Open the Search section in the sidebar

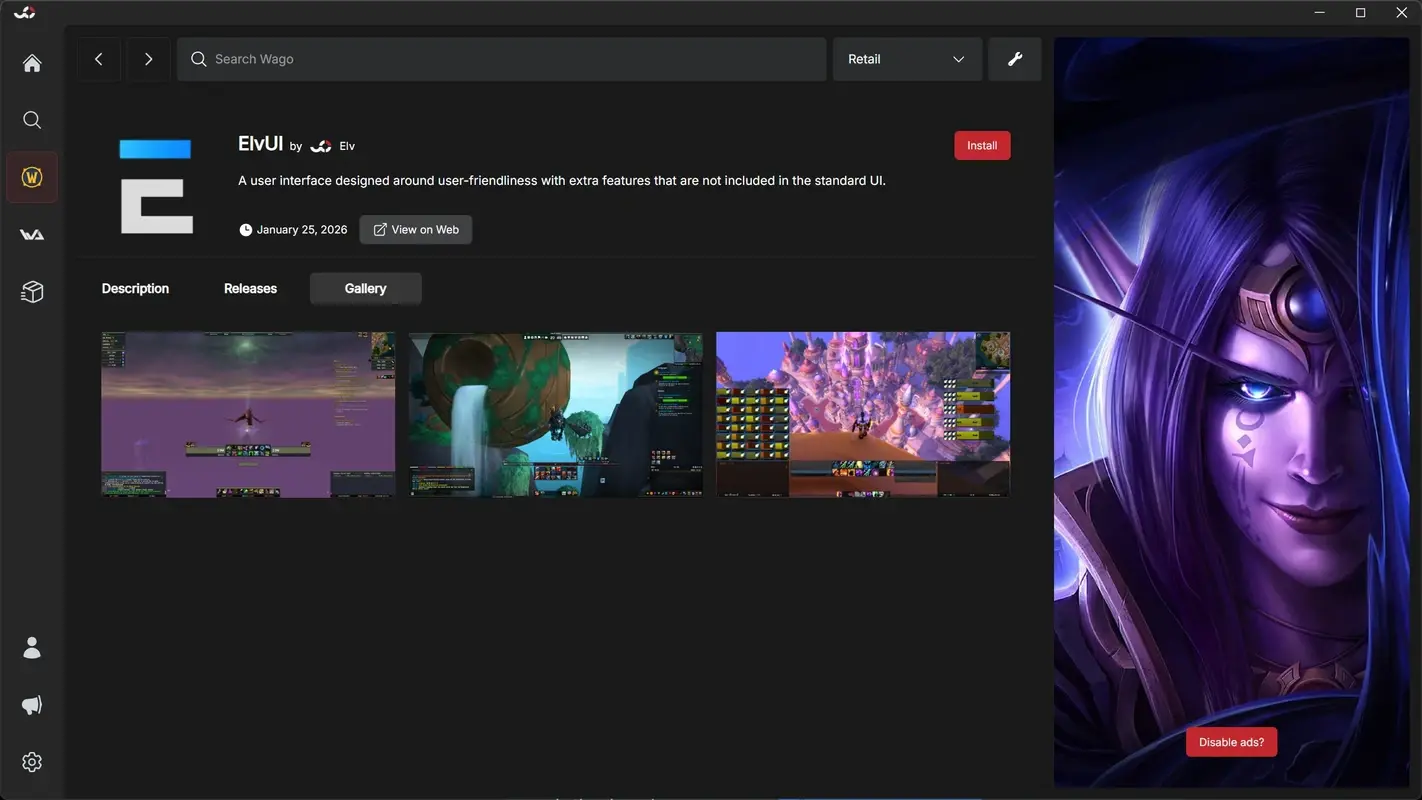click(31, 119)
